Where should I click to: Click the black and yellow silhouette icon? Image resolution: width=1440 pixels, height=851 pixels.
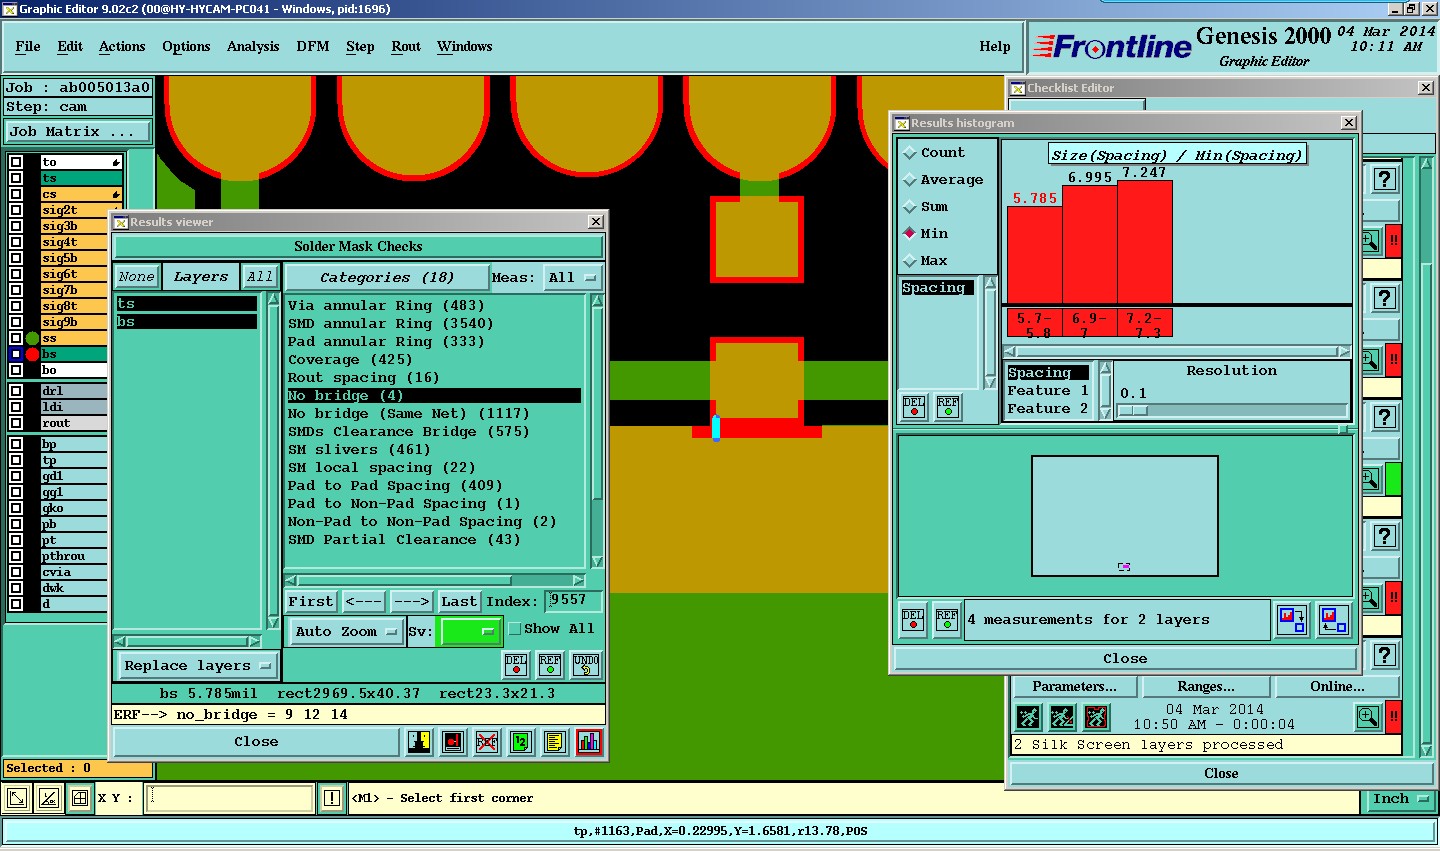tap(419, 742)
